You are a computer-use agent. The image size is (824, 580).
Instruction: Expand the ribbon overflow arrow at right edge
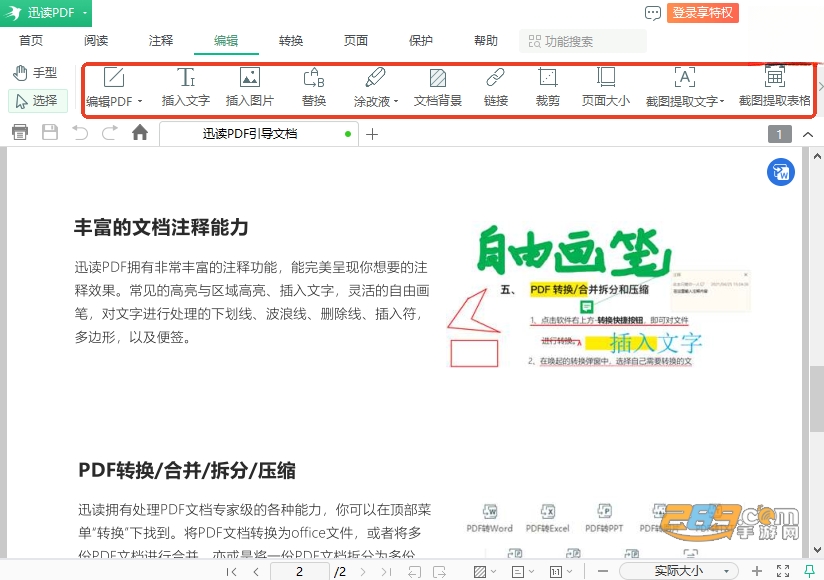[820, 87]
